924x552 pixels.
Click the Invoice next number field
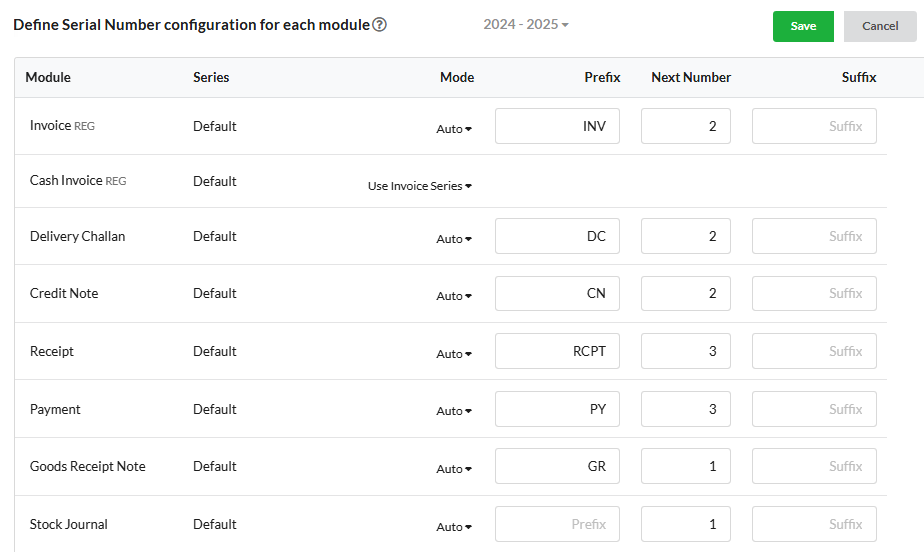[x=686, y=126]
